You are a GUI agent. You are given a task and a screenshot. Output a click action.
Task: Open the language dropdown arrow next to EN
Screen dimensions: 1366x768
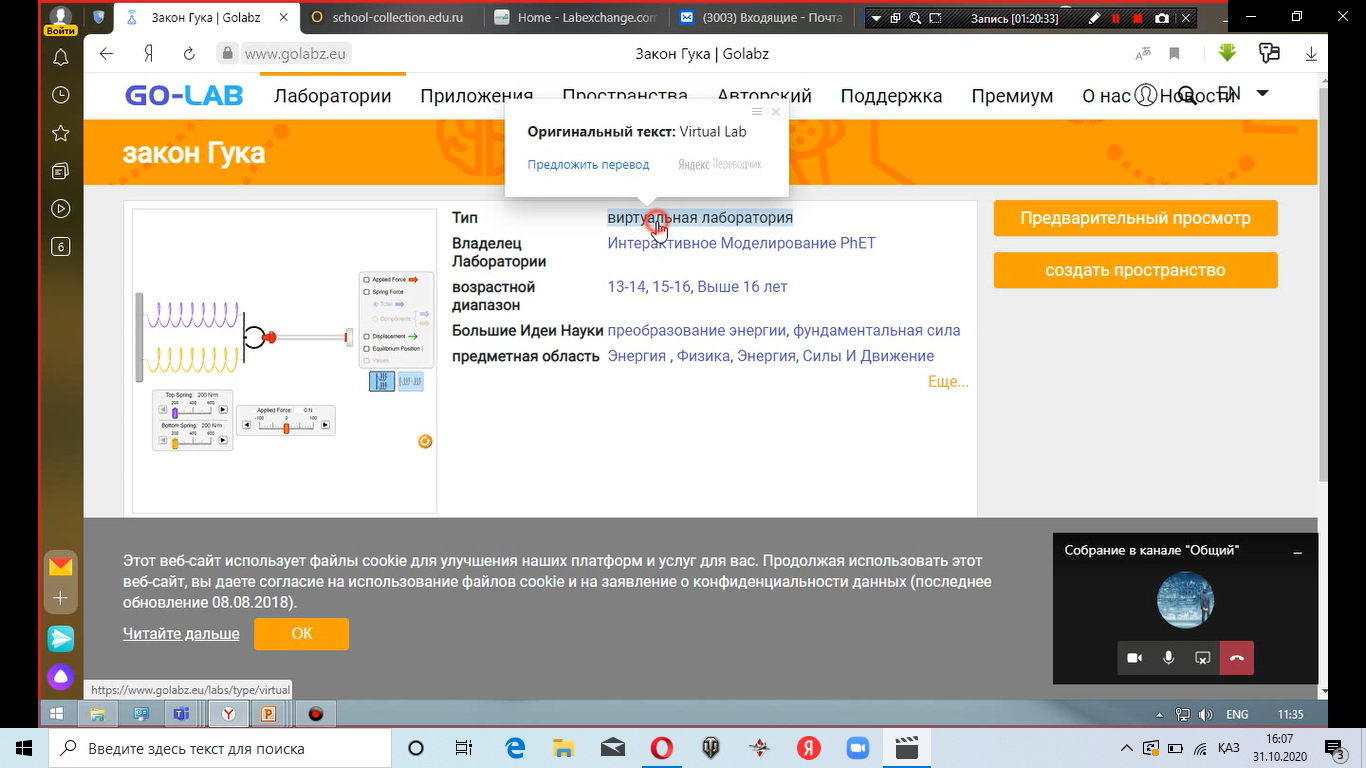tap(1262, 93)
